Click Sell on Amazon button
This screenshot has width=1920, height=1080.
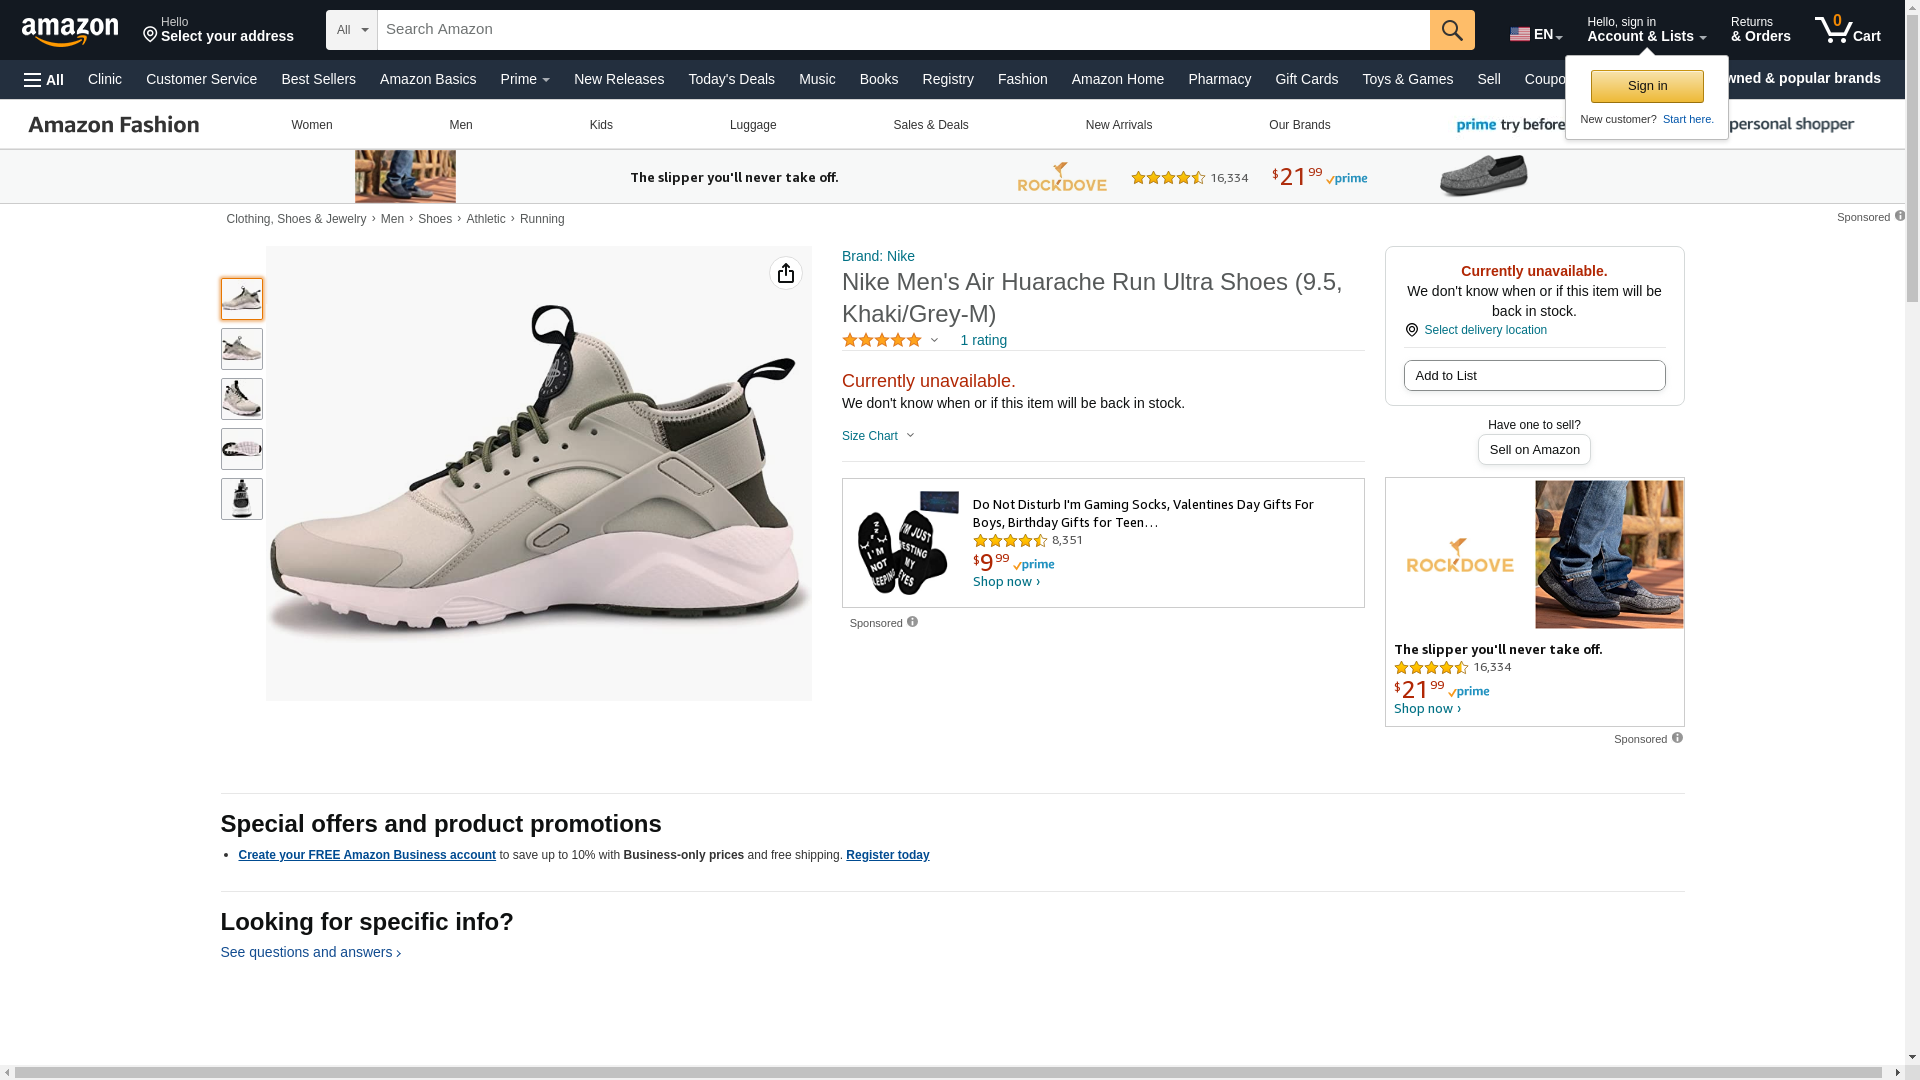coord(1534,450)
